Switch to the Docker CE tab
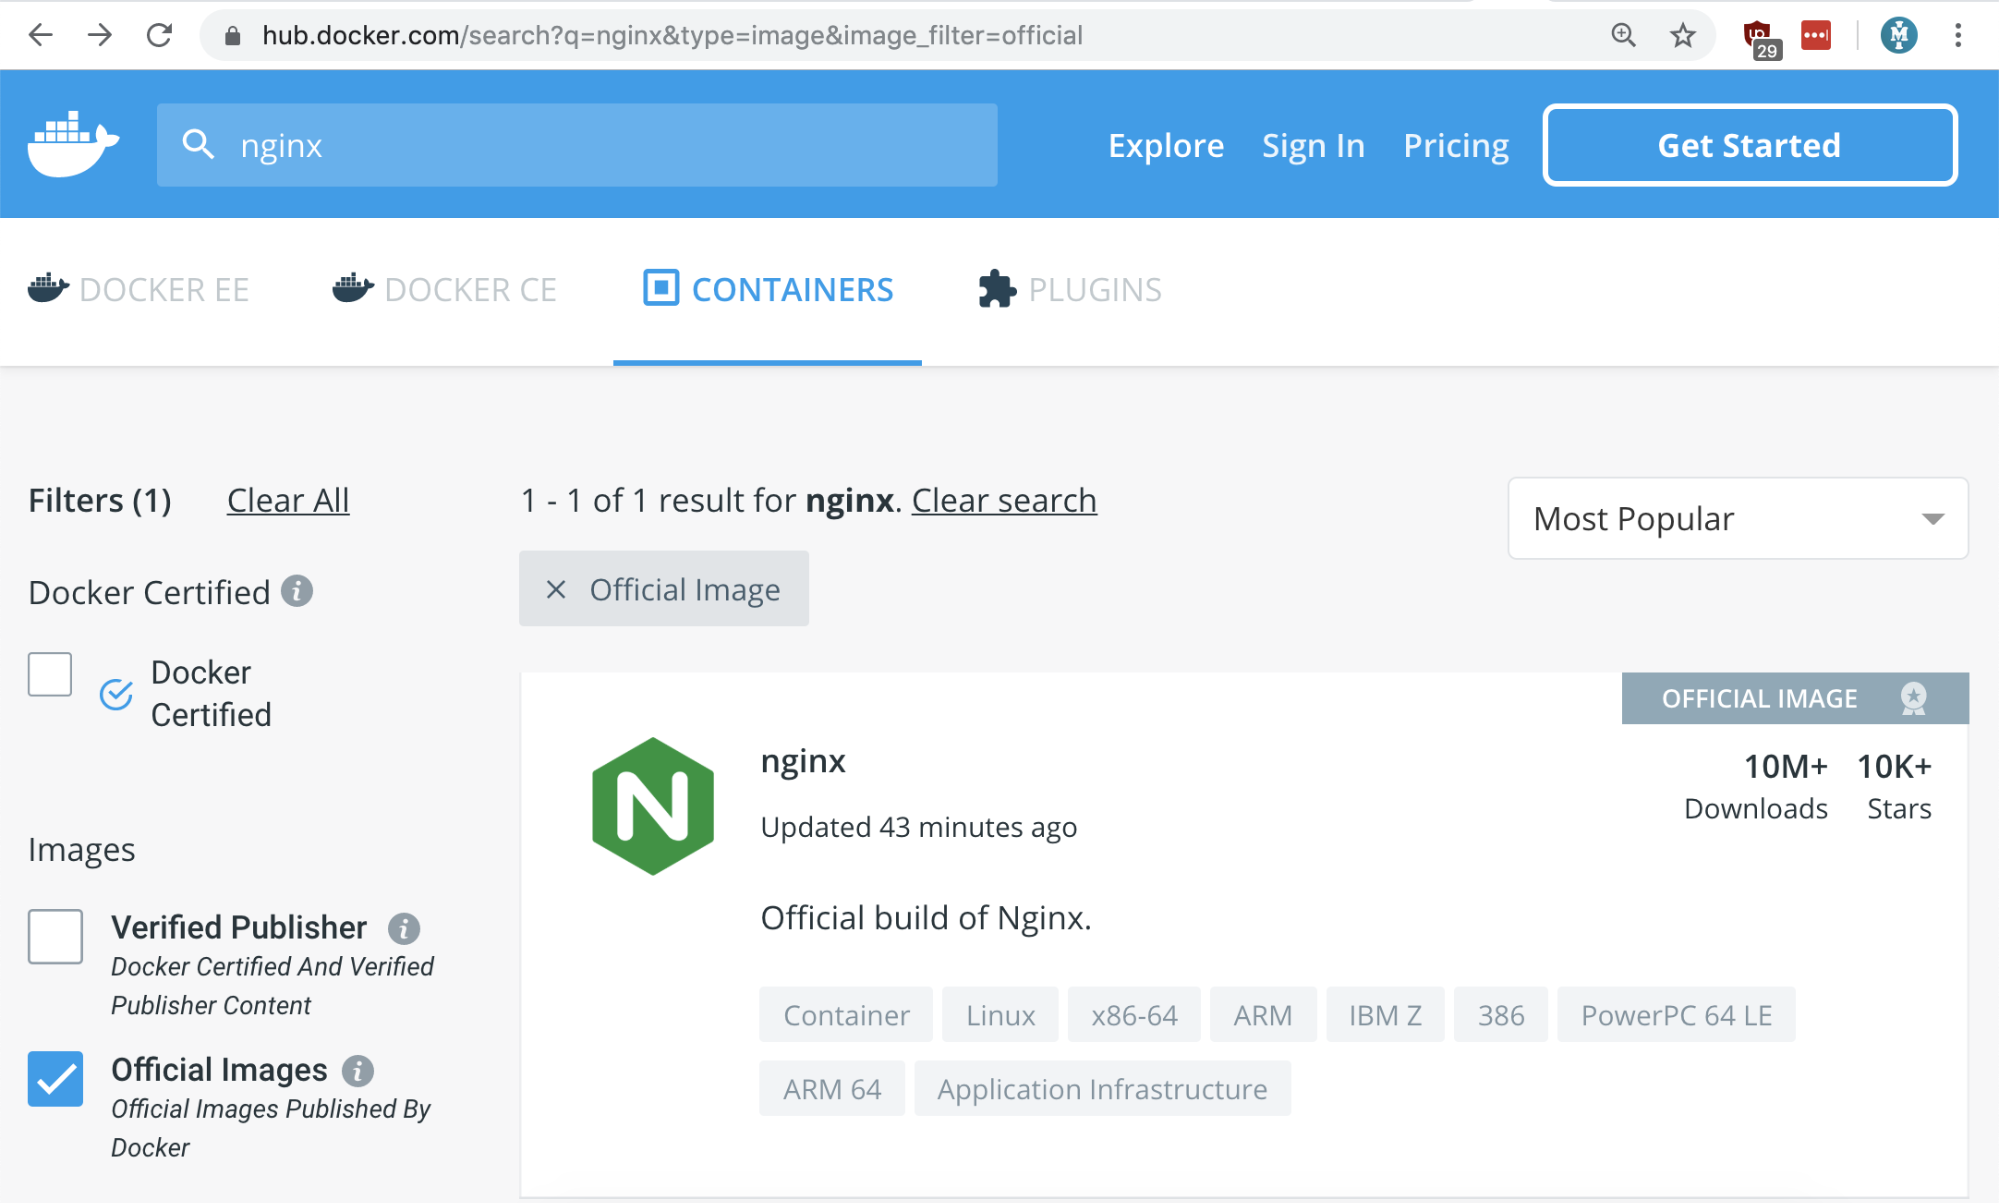 coord(445,289)
